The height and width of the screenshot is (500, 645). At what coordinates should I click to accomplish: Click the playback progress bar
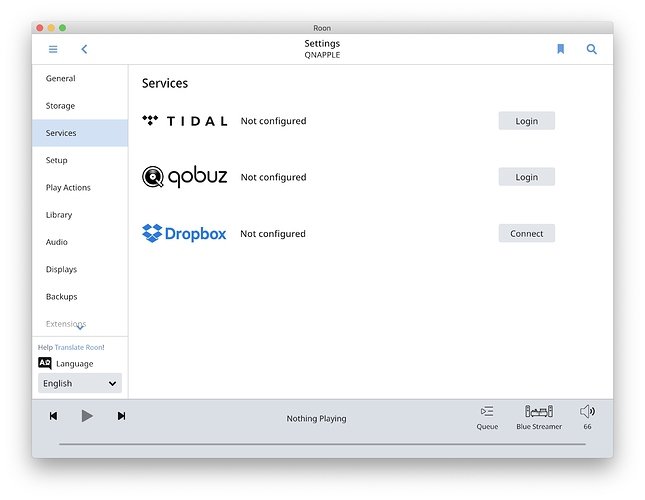click(x=322, y=444)
